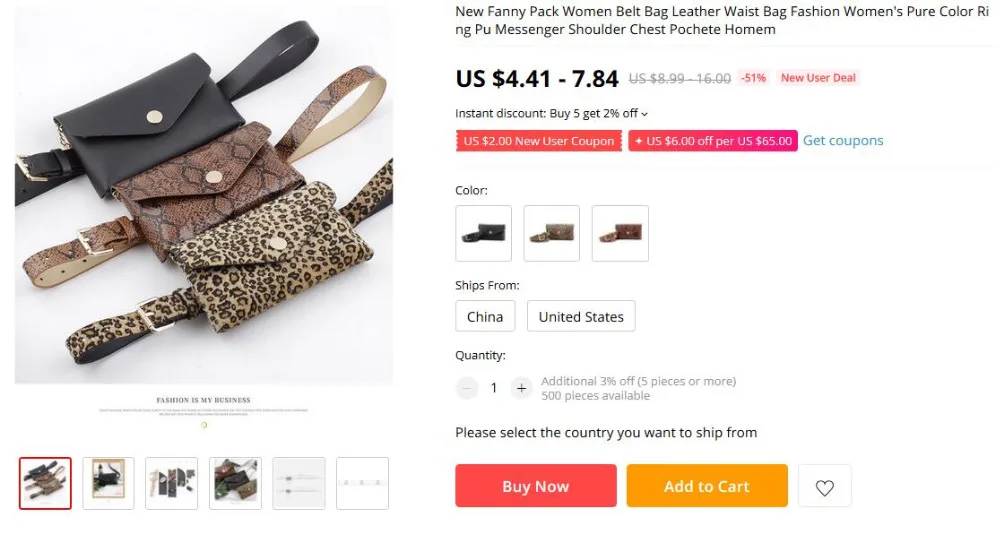
Task: Increase quantity with the plus button
Action: (x=520, y=388)
